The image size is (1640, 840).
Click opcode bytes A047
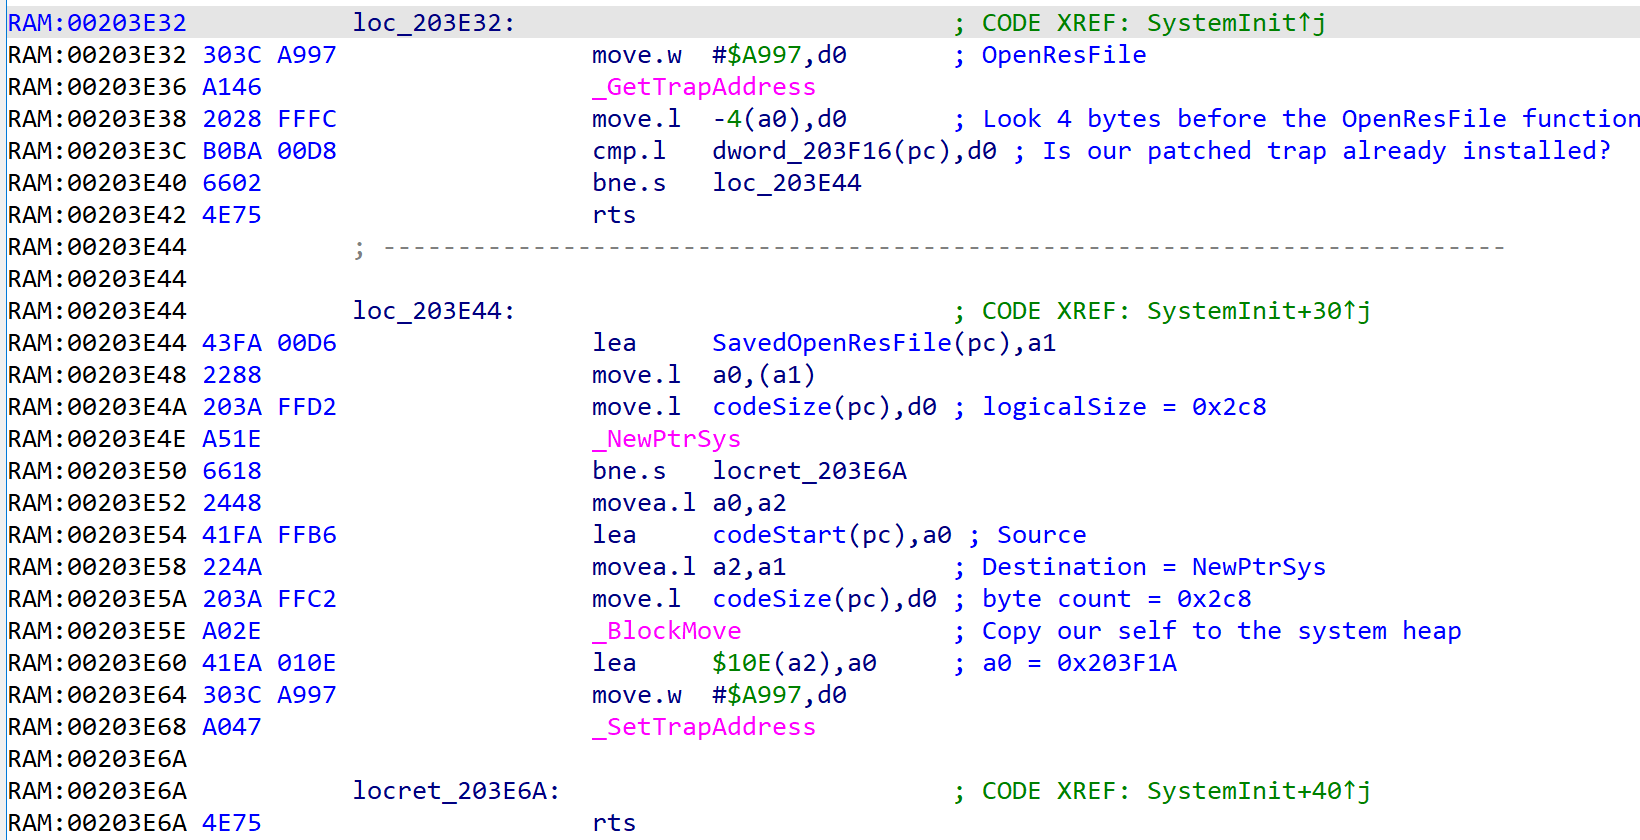[x=232, y=727]
